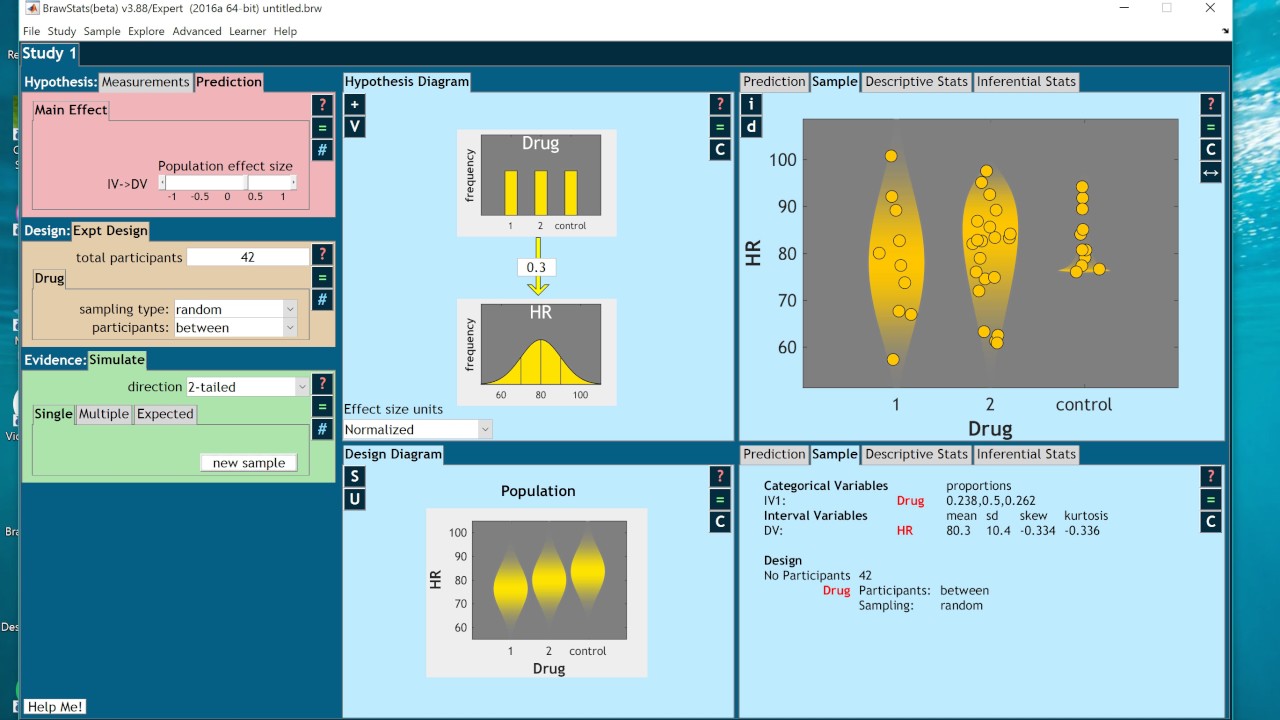The width and height of the screenshot is (1280, 720).
Task: Select the Expected tab in Evidence
Action: click(165, 414)
